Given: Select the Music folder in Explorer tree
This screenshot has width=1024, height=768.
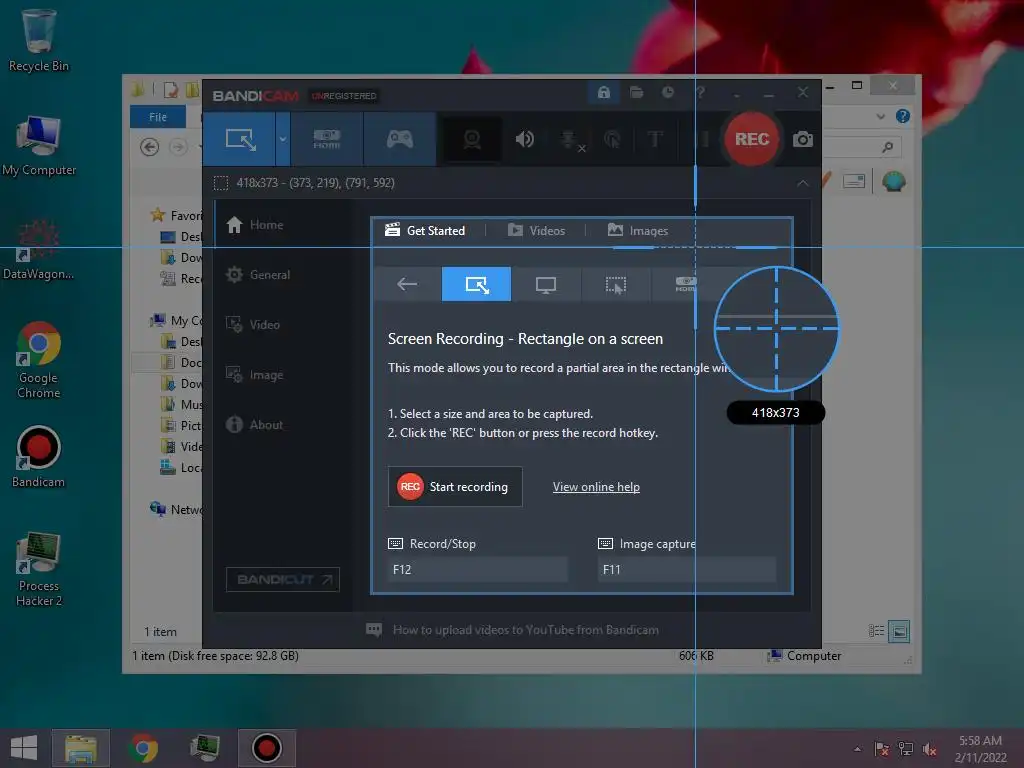Looking at the screenshot, I should pyautogui.click(x=182, y=404).
